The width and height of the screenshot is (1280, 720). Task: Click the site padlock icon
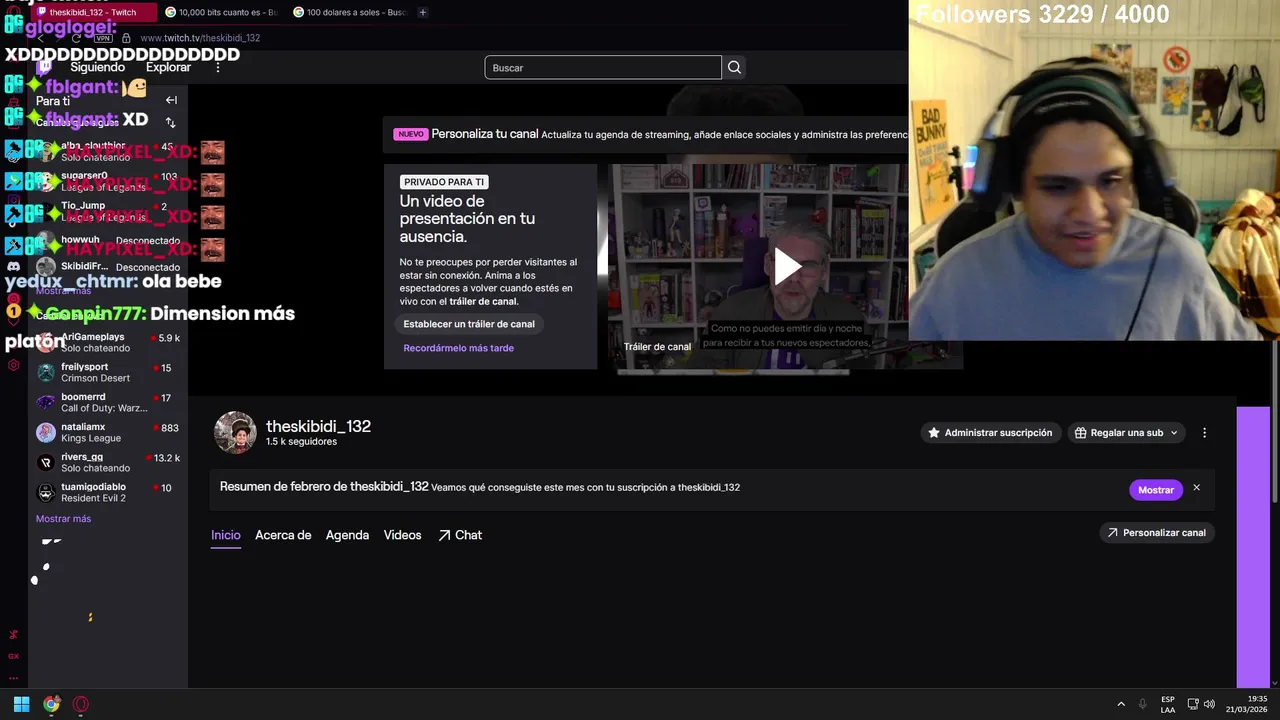point(126,38)
